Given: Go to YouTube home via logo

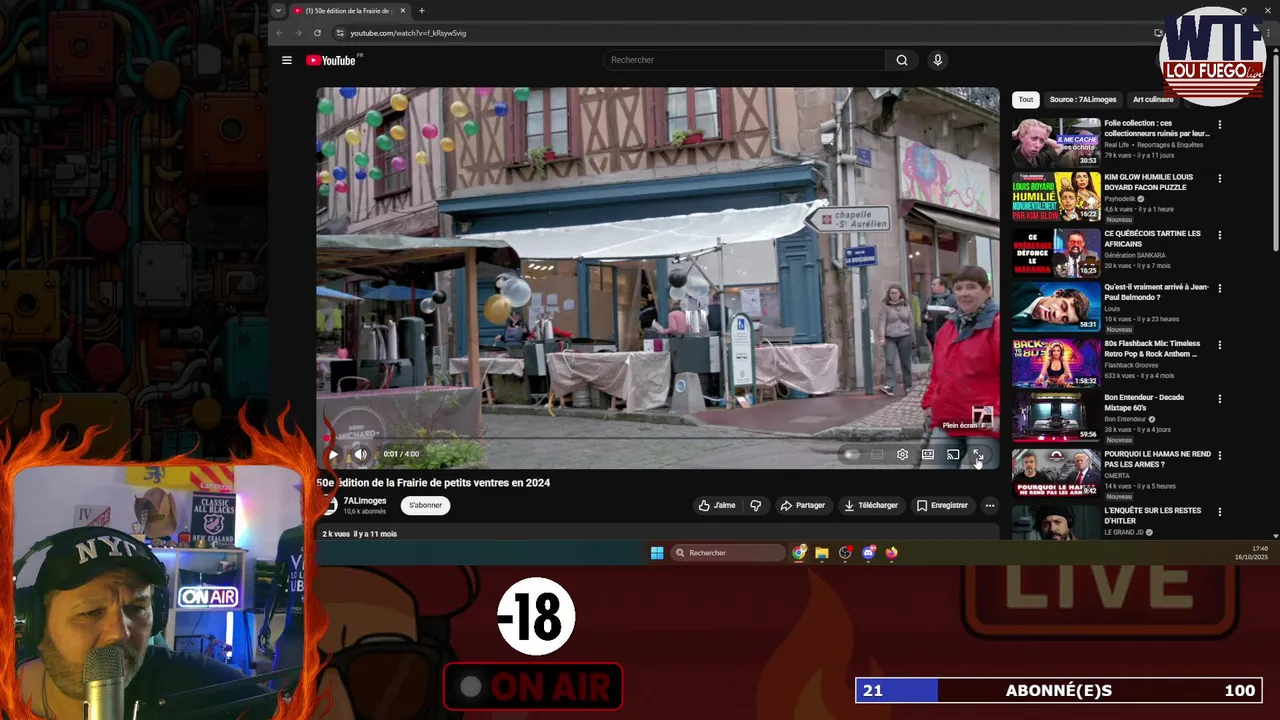Looking at the screenshot, I should [331, 60].
